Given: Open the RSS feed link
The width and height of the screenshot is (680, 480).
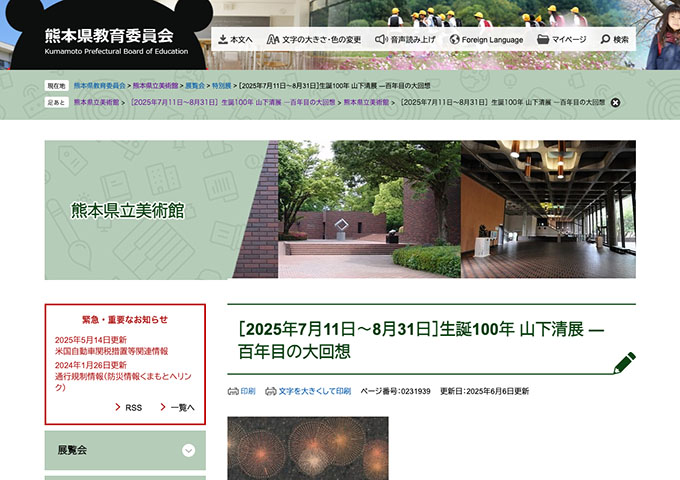Looking at the screenshot, I should pyautogui.click(x=134, y=408).
